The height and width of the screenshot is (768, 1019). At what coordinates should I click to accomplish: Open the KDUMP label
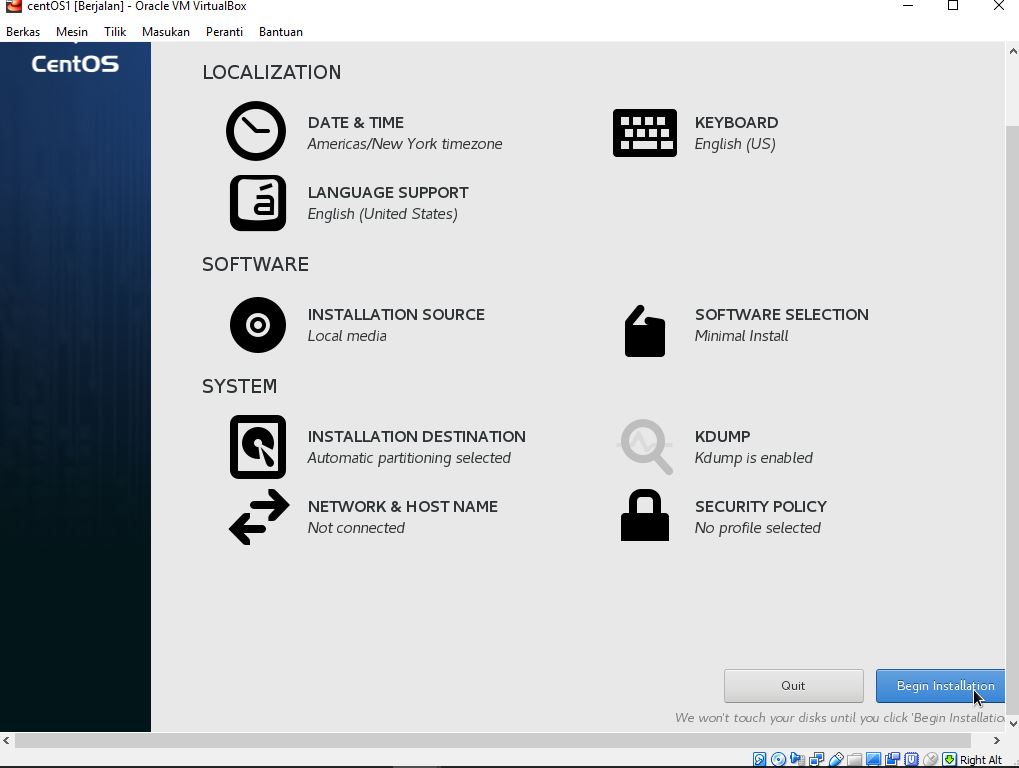[x=723, y=437]
